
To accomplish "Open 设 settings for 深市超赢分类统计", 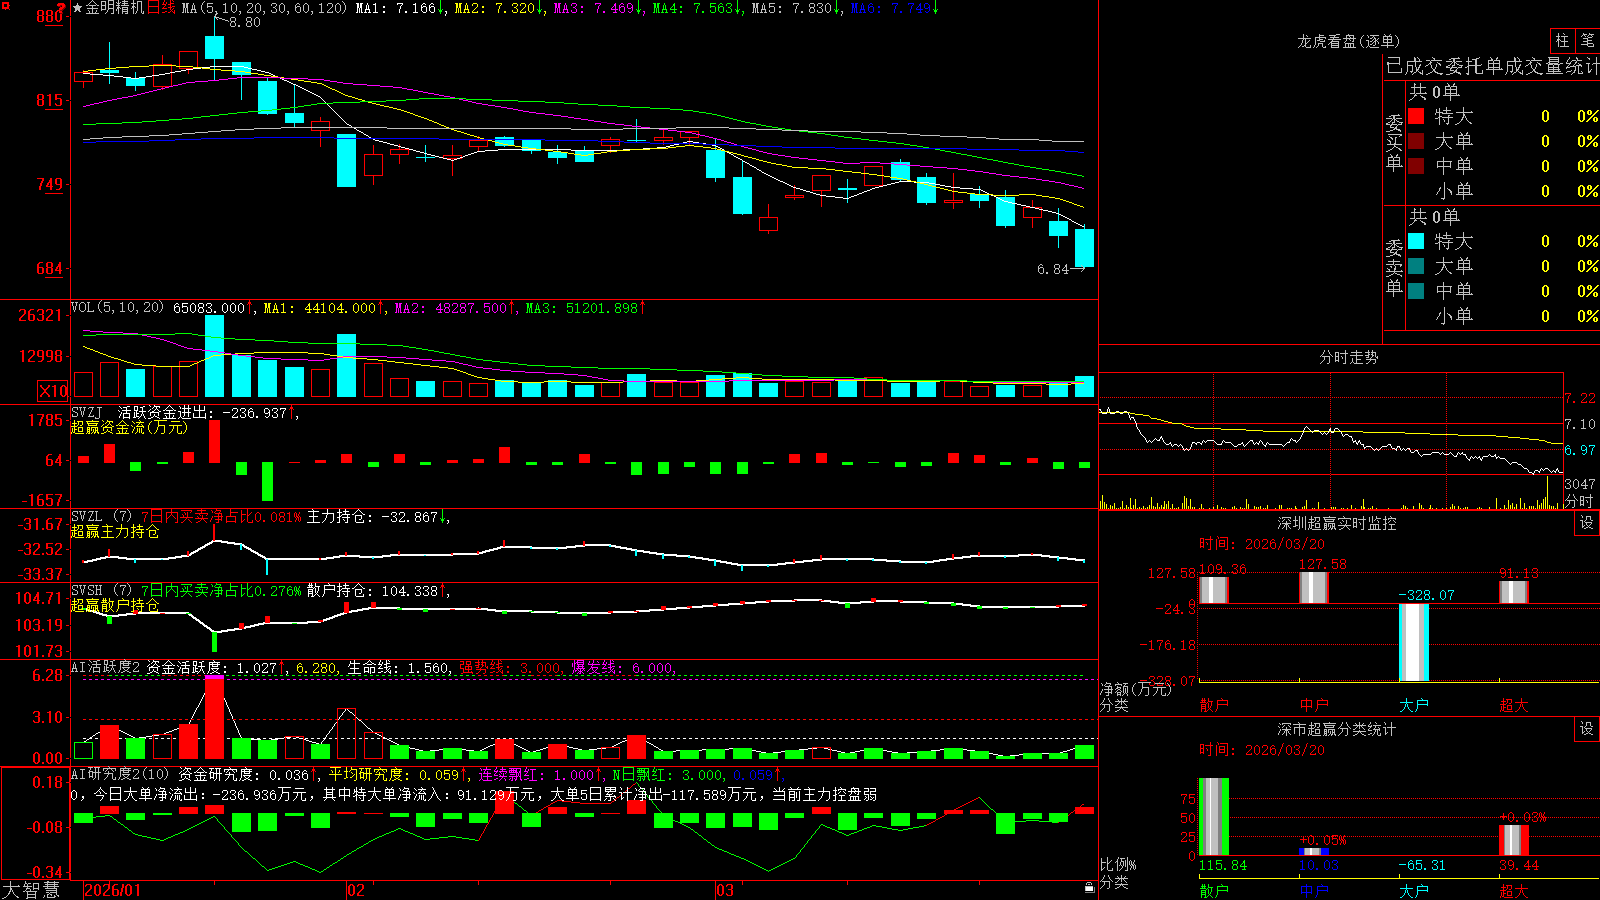I will (x=1587, y=729).
